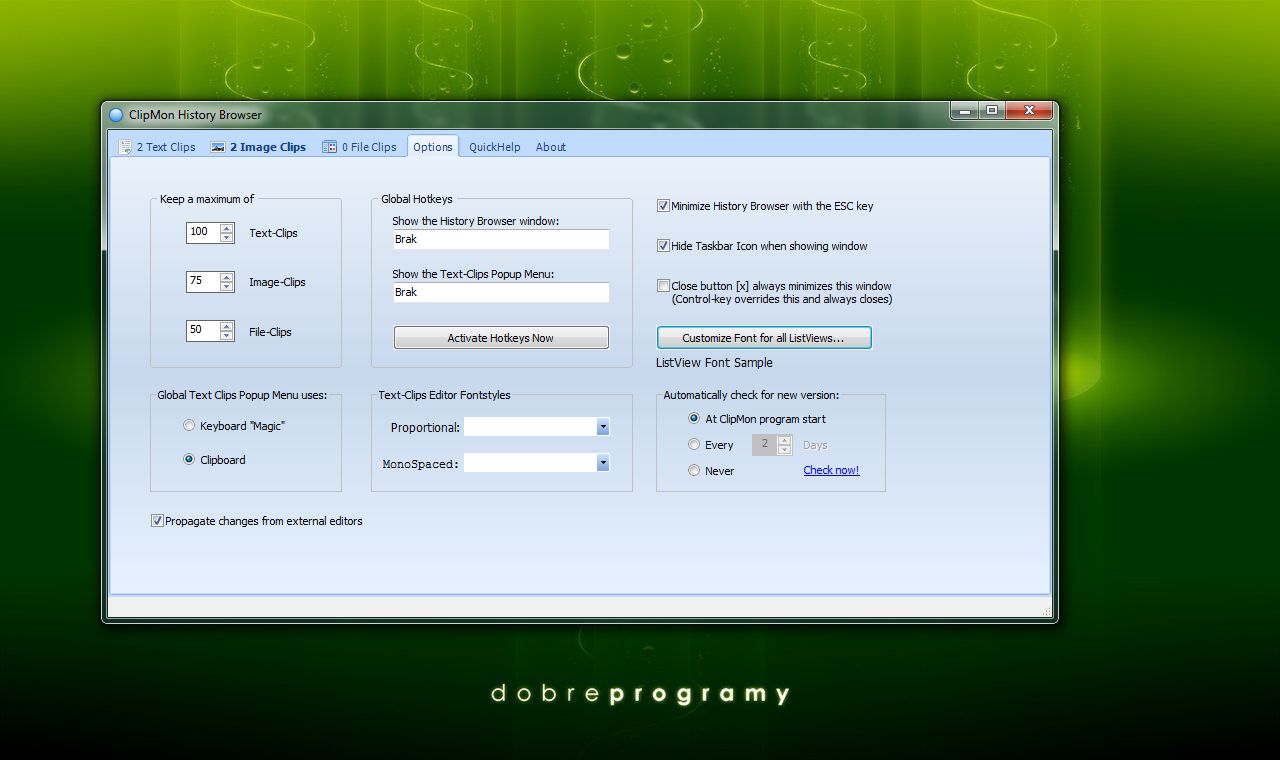This screenshot has width=1280, height=760.
Task: Toggle Minimize History Browser with ESC key
Action: (663, 206)
